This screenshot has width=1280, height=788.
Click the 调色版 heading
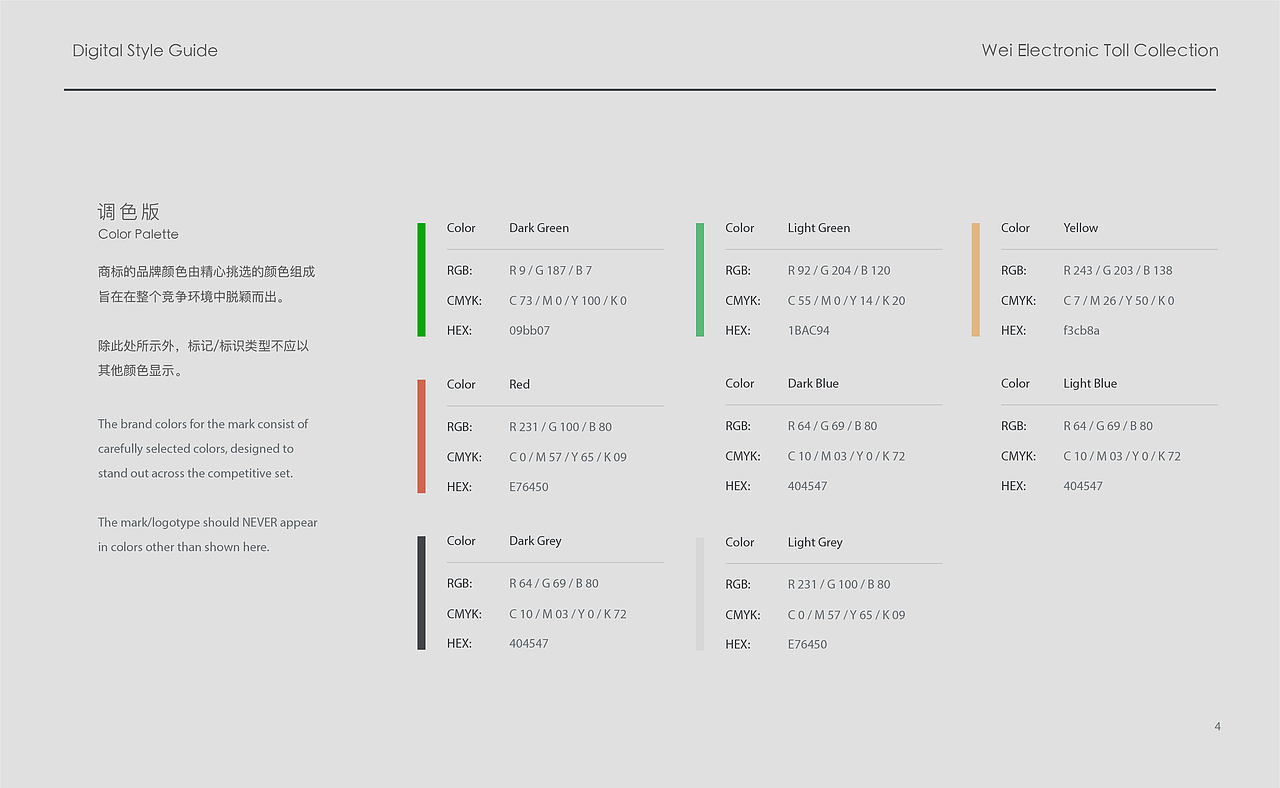pos(129,212)
